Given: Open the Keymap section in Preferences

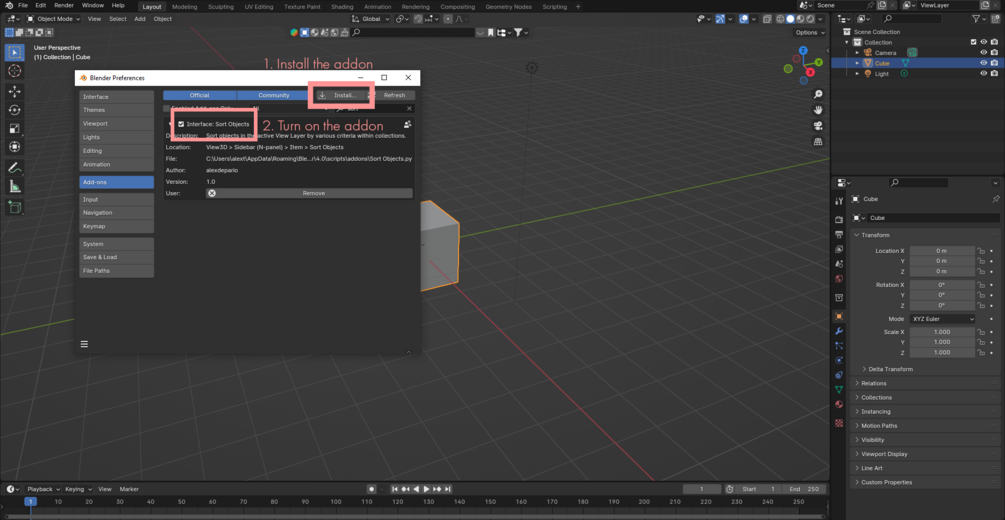Looking at the screenshot, I should point(117,226).
